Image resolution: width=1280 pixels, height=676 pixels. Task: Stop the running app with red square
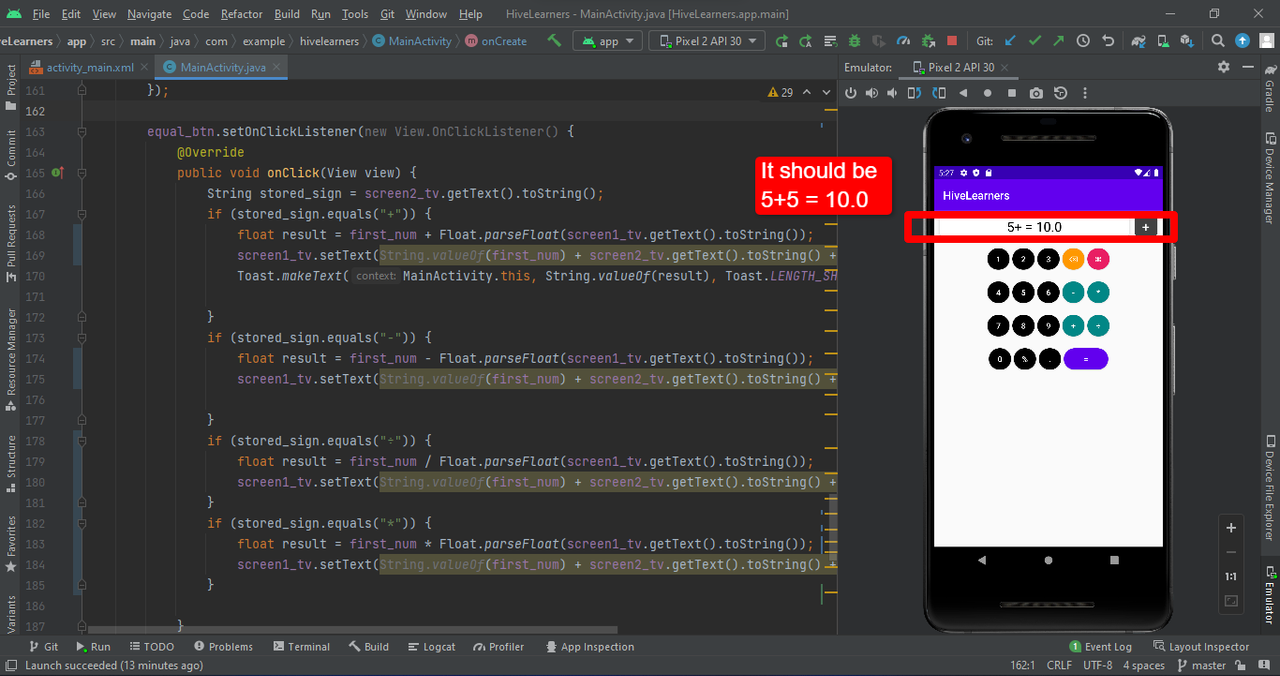[952, 41]
